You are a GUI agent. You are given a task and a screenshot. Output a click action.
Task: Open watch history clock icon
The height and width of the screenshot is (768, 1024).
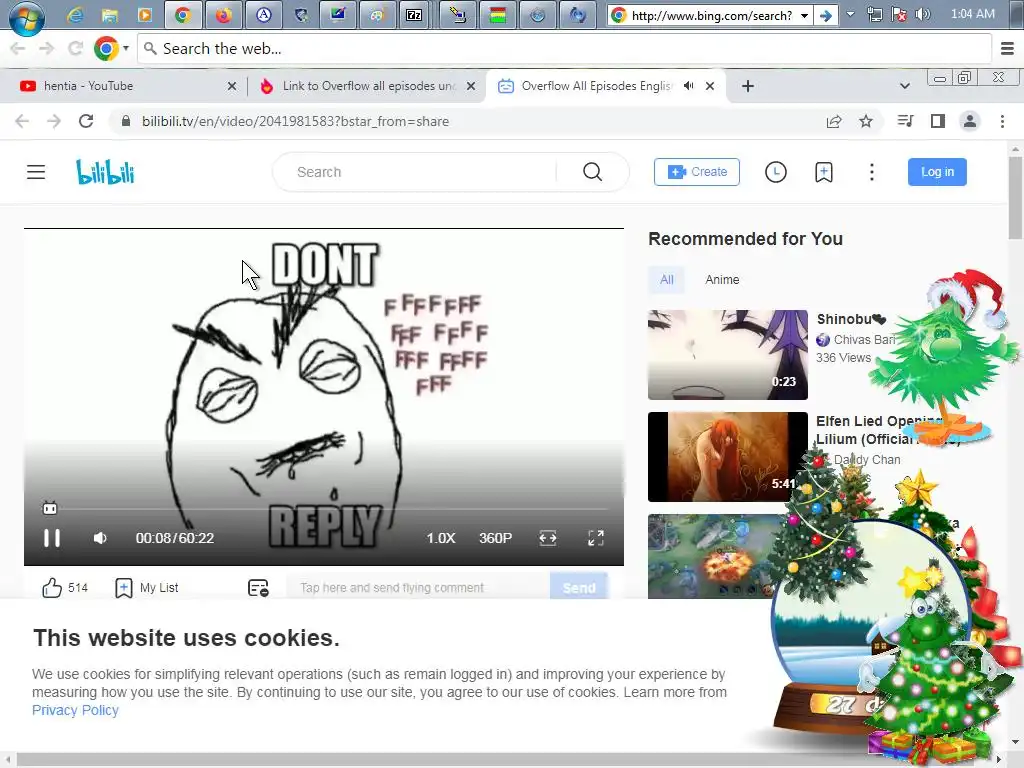tap(775, 172)
